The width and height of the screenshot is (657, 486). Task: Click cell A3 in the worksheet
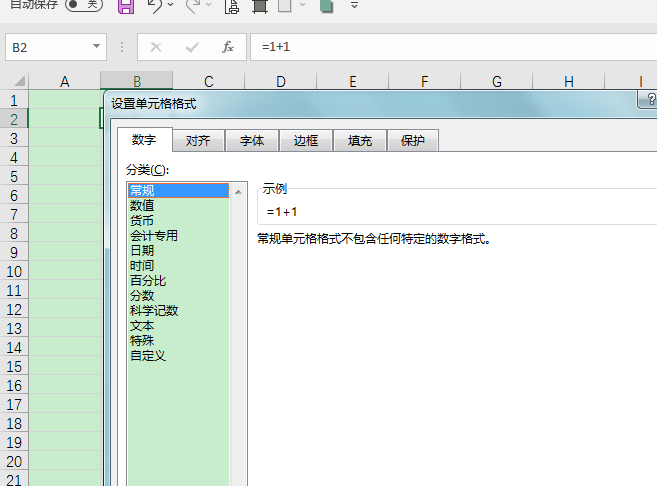[65, 138]
